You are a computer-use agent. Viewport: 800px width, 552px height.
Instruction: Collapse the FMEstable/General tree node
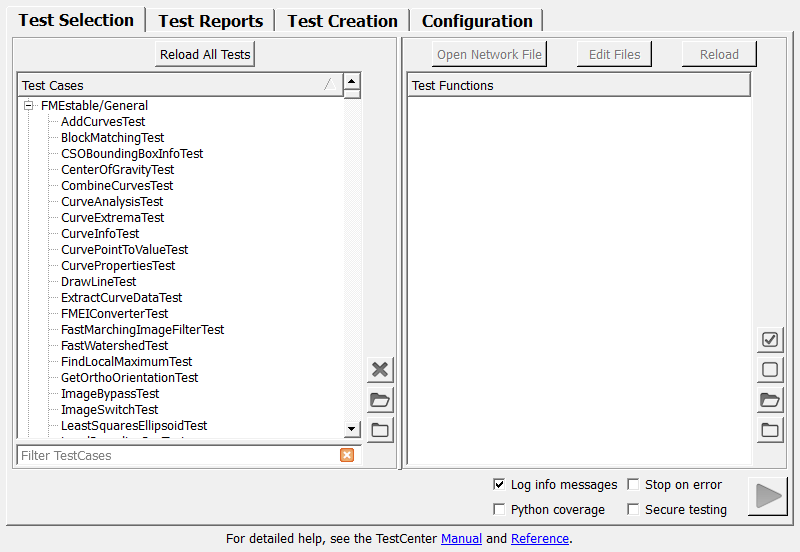point(30,106)
